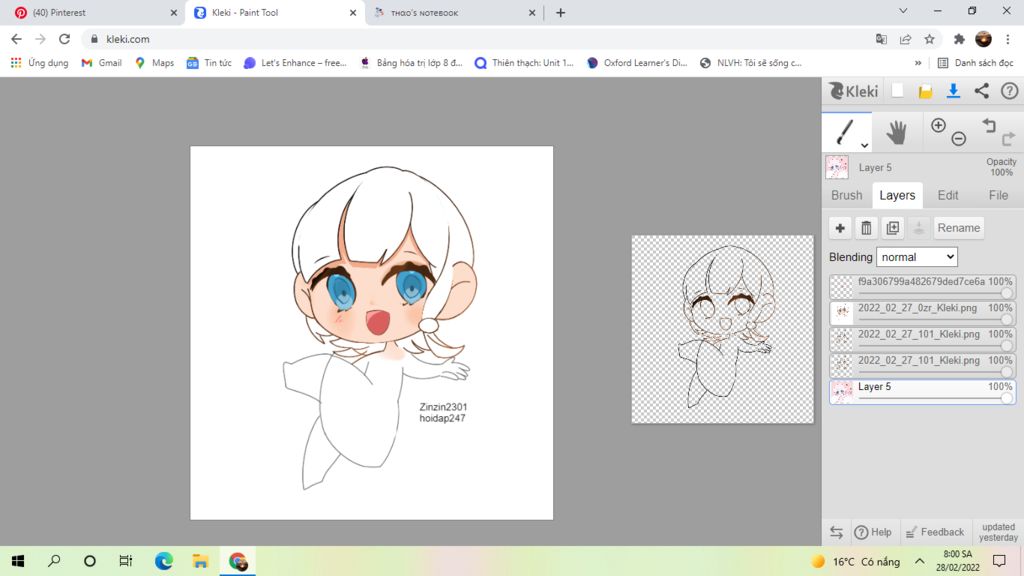Share the drawing via share icon
The height and width of the screenshot is (576, 1024).
(982, 91)
